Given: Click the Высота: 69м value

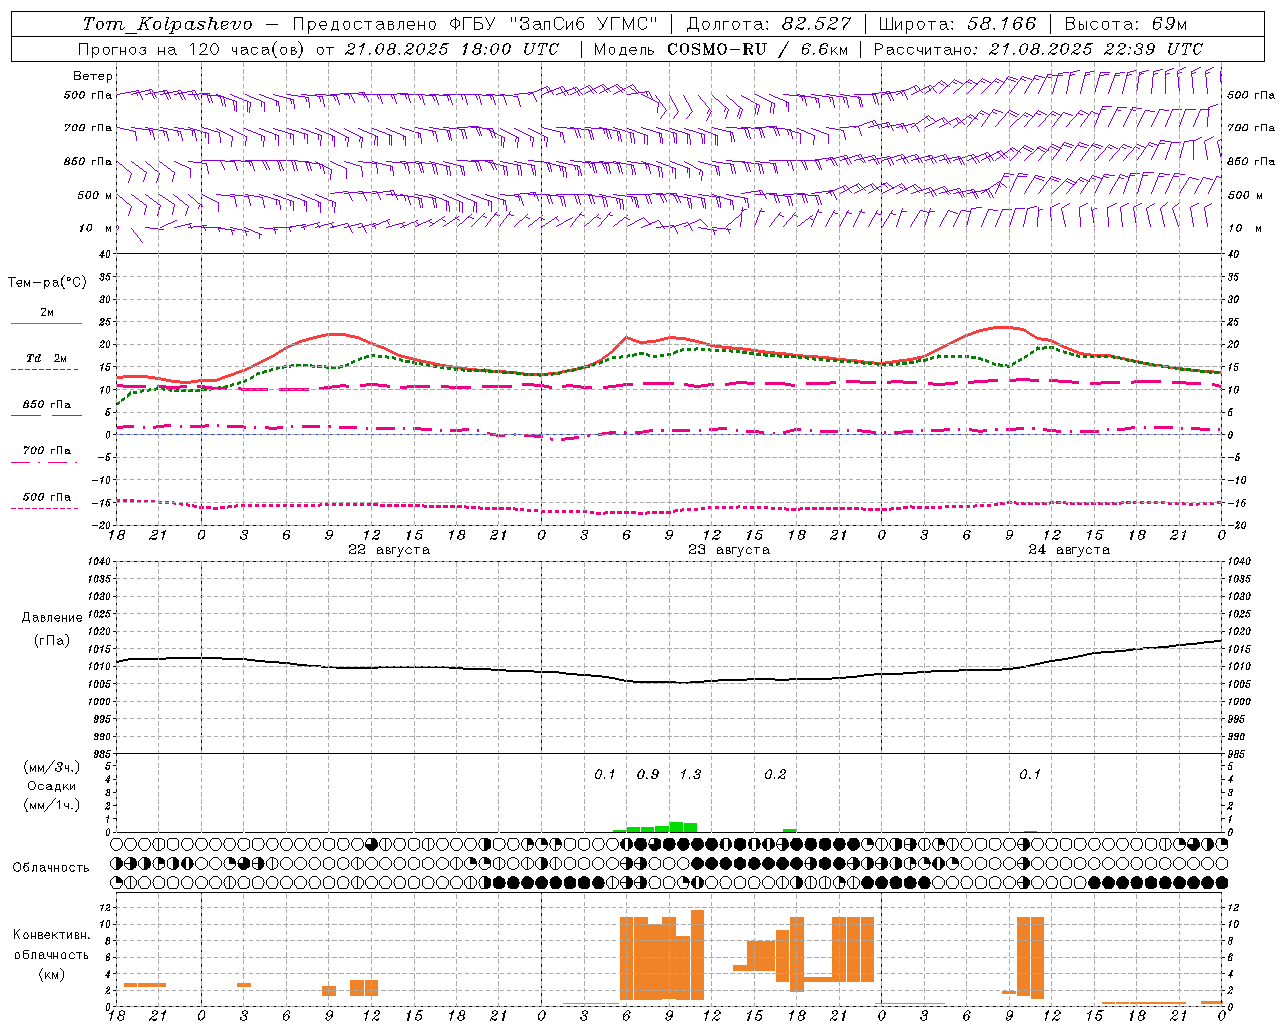Looking at the screenshot, I should 1126,24.
